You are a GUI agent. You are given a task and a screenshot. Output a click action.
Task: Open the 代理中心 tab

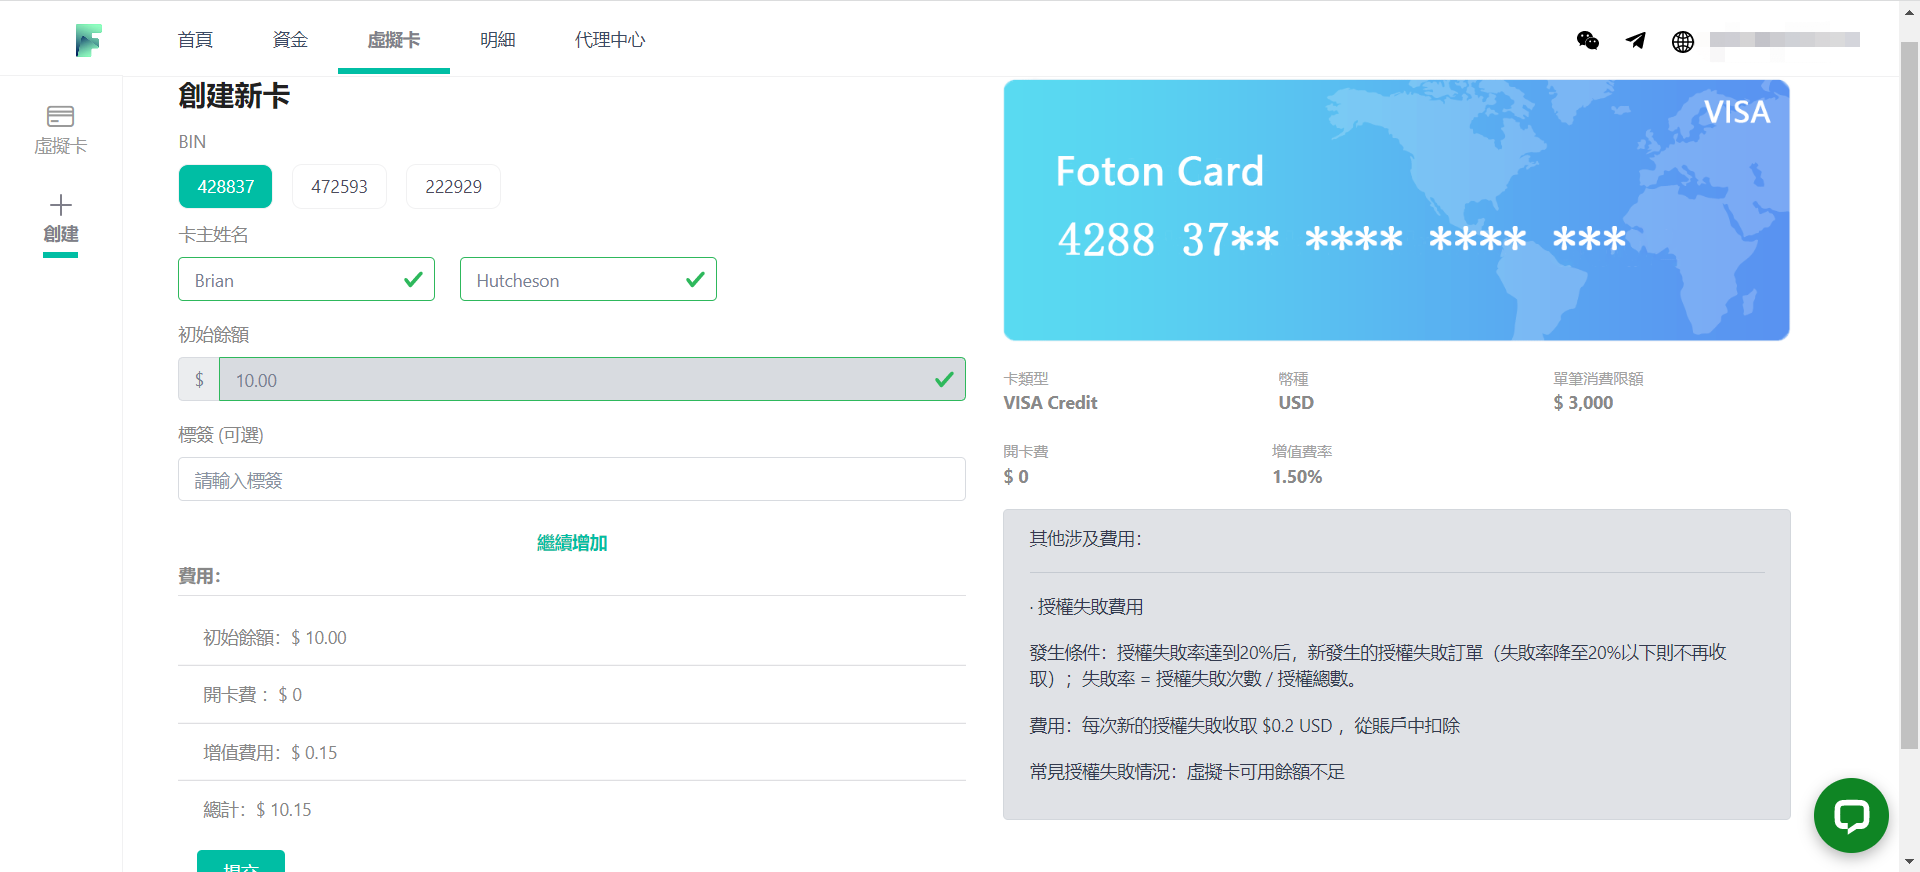point(610,40)
